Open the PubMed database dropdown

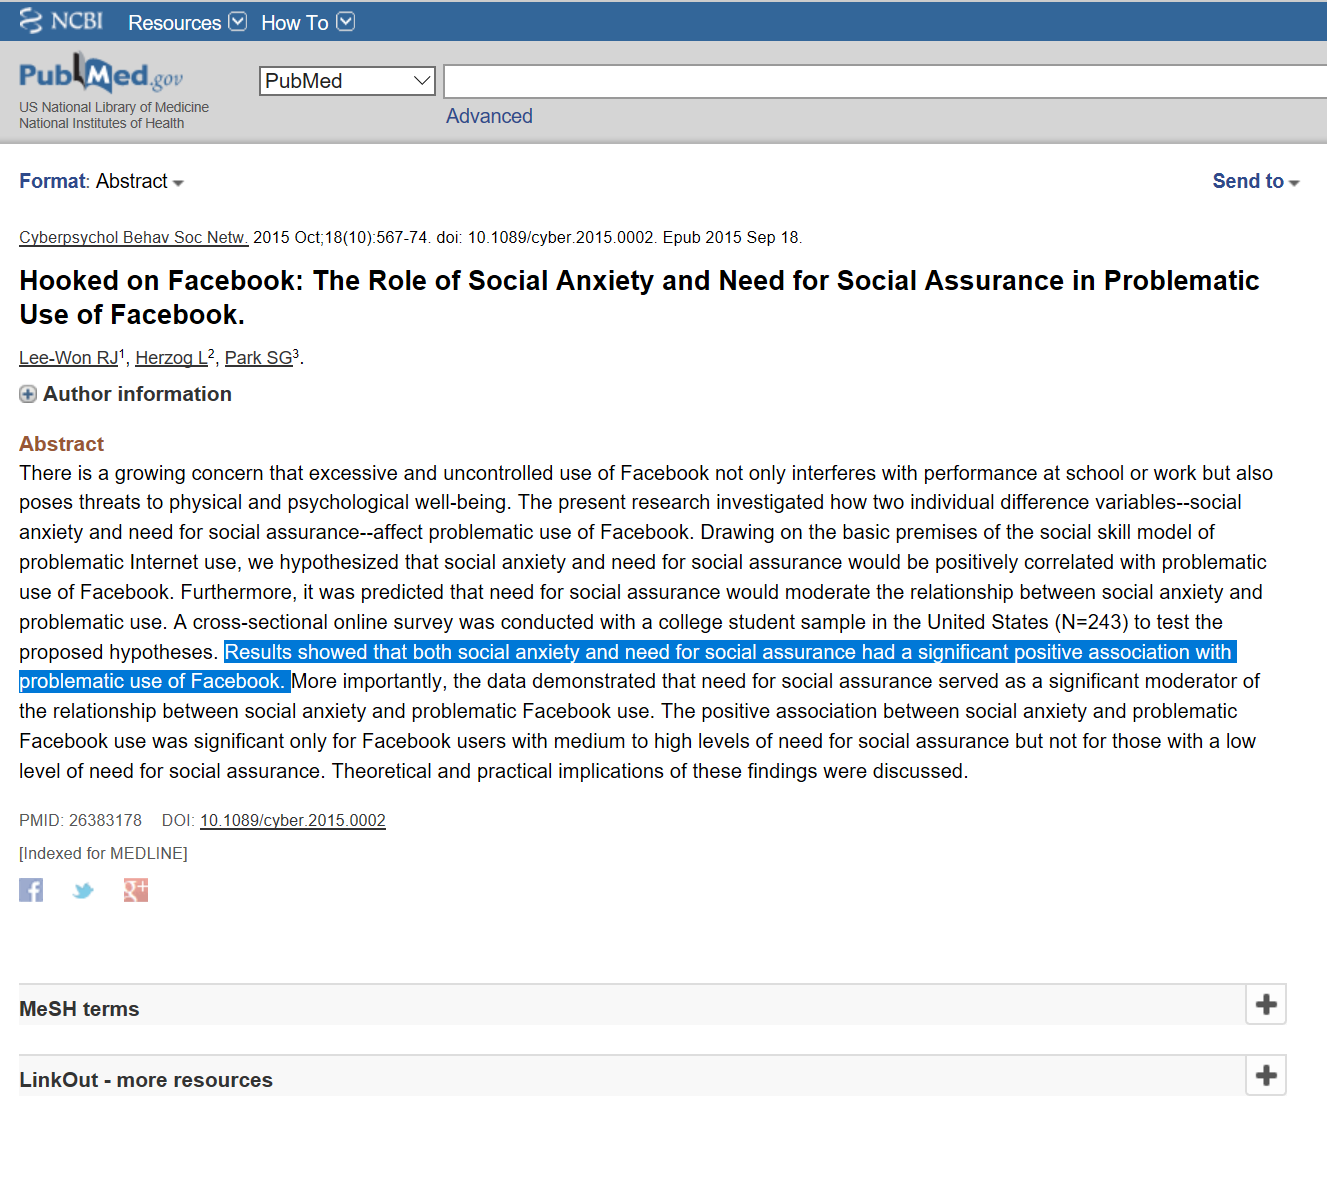pos(346,81)
